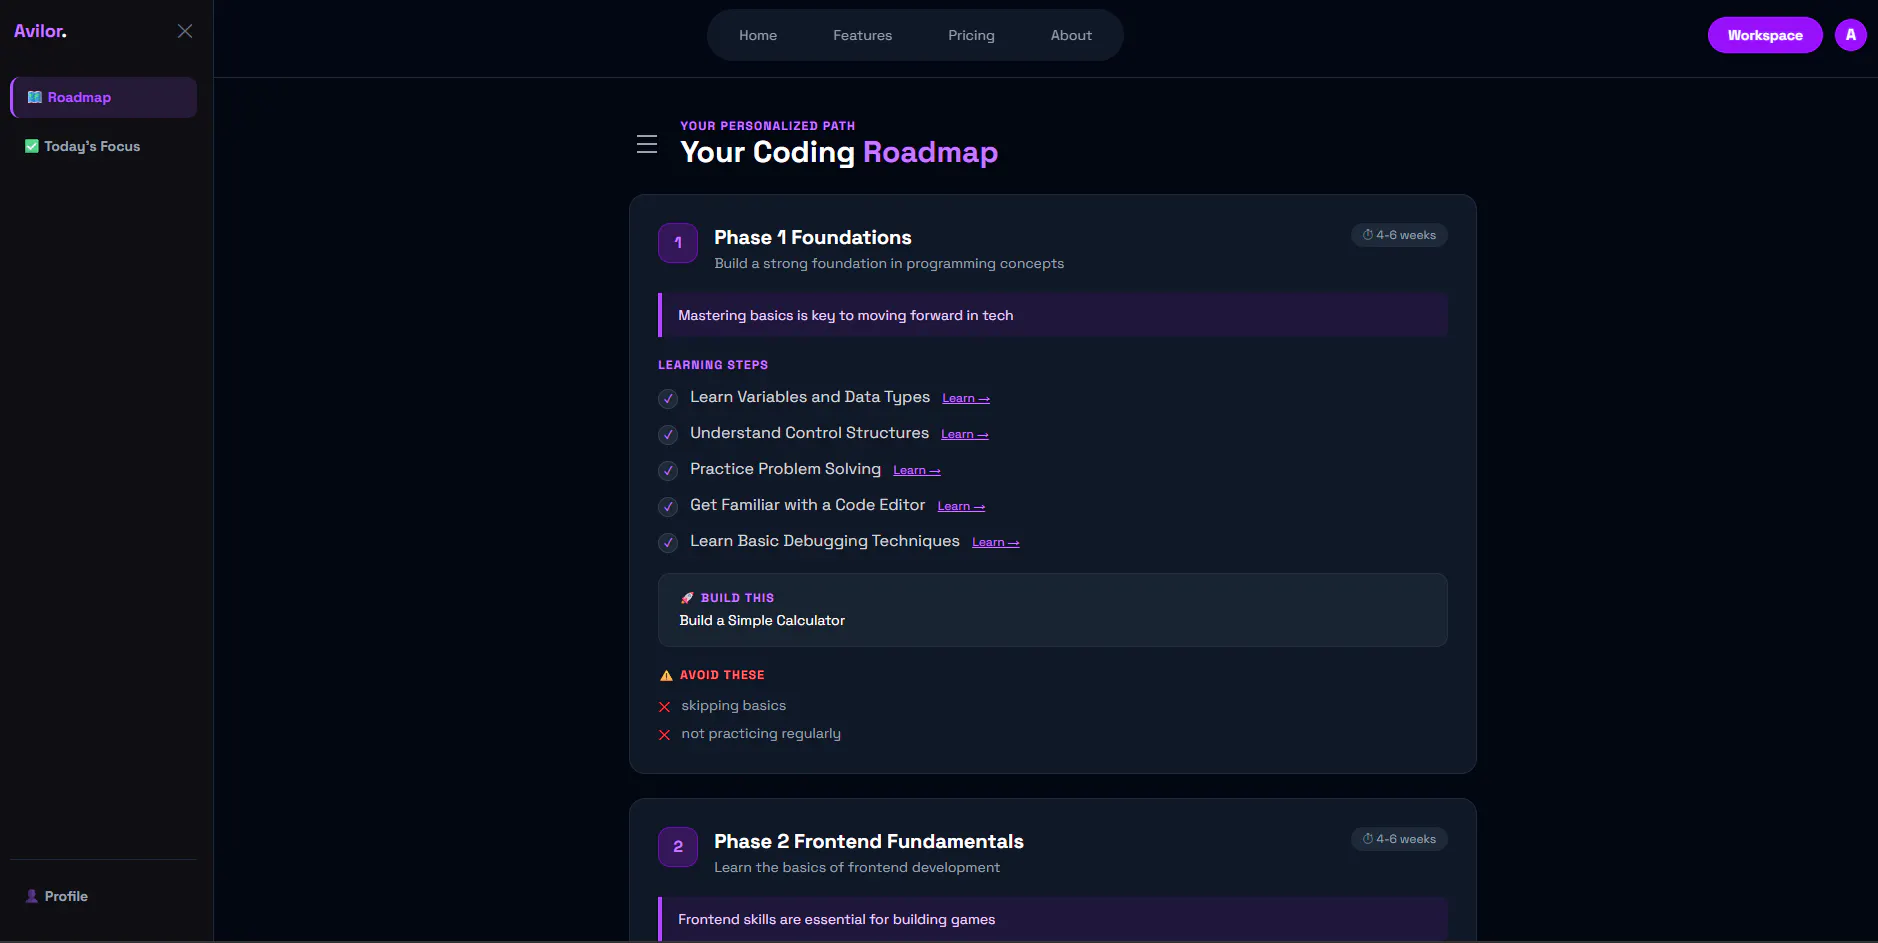
Task: Open the user avatar A menu
Action: click(x=1851, y=35)
